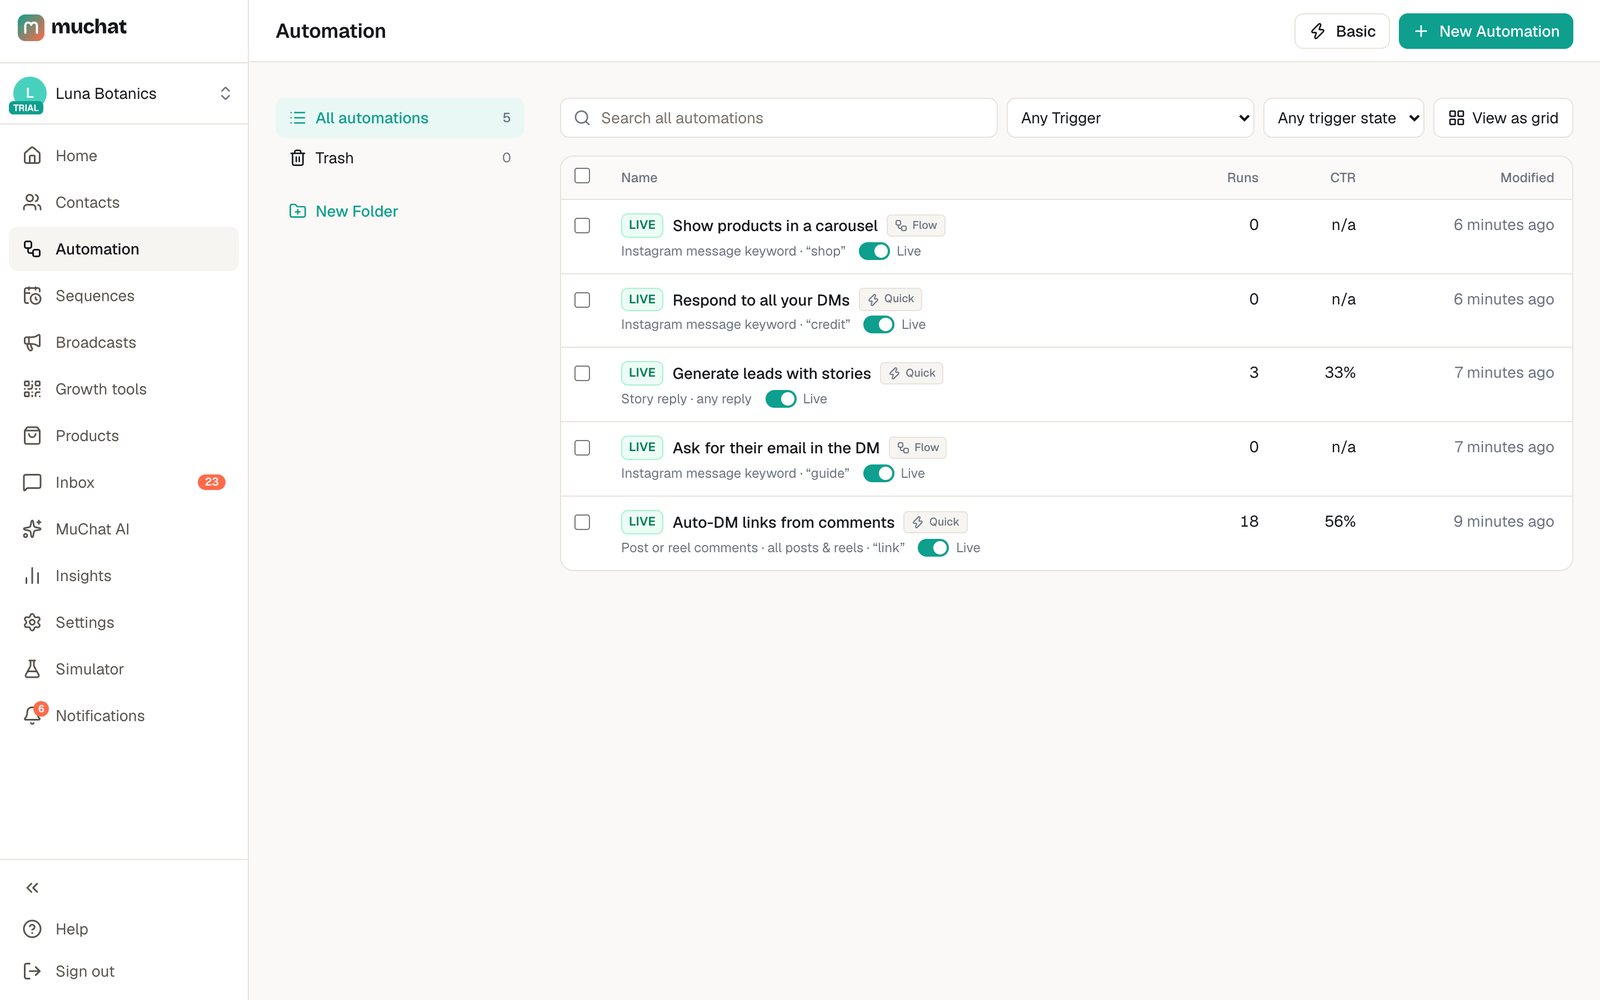Image resolution: width=1600 pixels, height=1000 pixels.
Task: Click the New Folder plus icon
Action: tap(297, 211)
